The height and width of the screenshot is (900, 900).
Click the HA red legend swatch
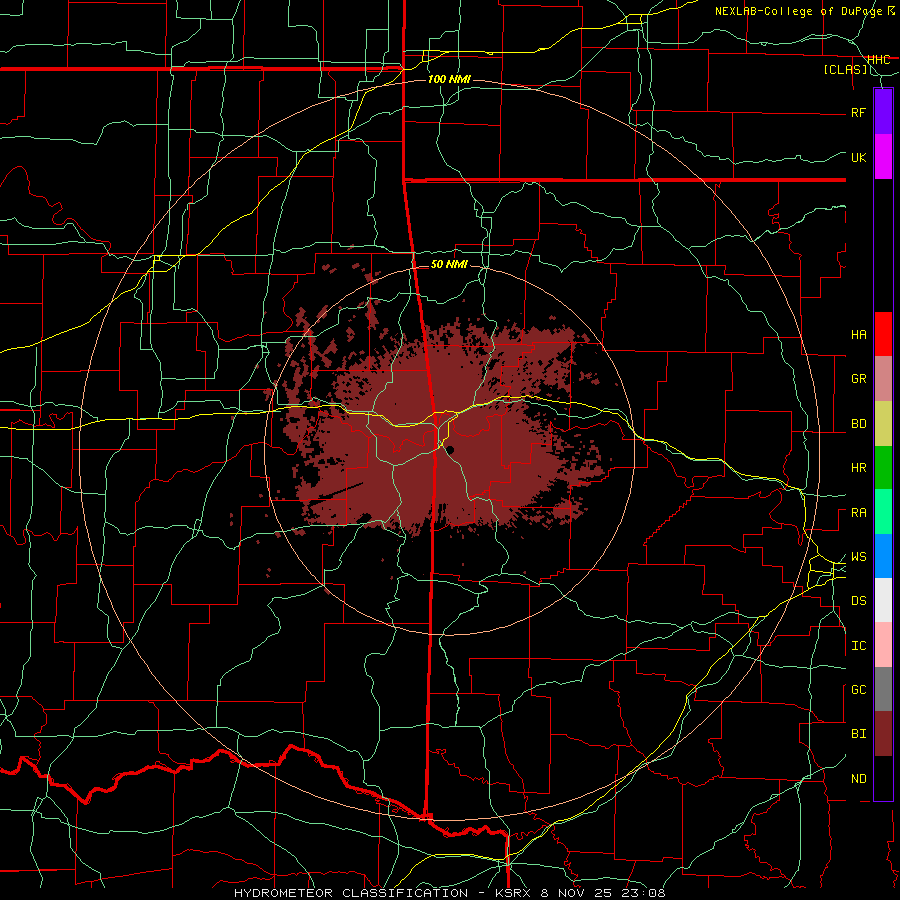(883, 334)
